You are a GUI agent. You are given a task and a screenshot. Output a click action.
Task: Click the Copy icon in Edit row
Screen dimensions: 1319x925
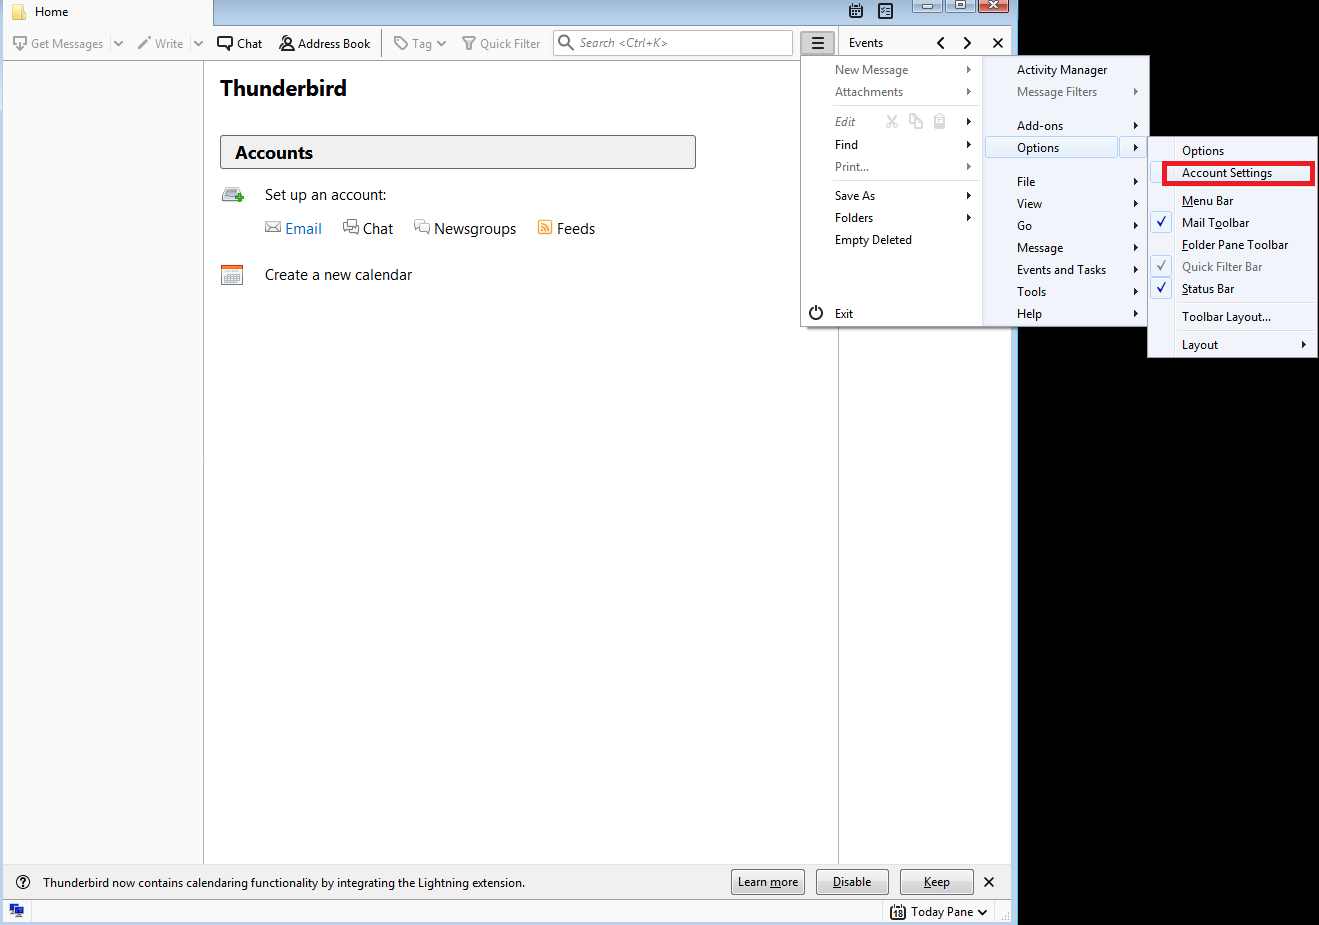click(916, 121)
